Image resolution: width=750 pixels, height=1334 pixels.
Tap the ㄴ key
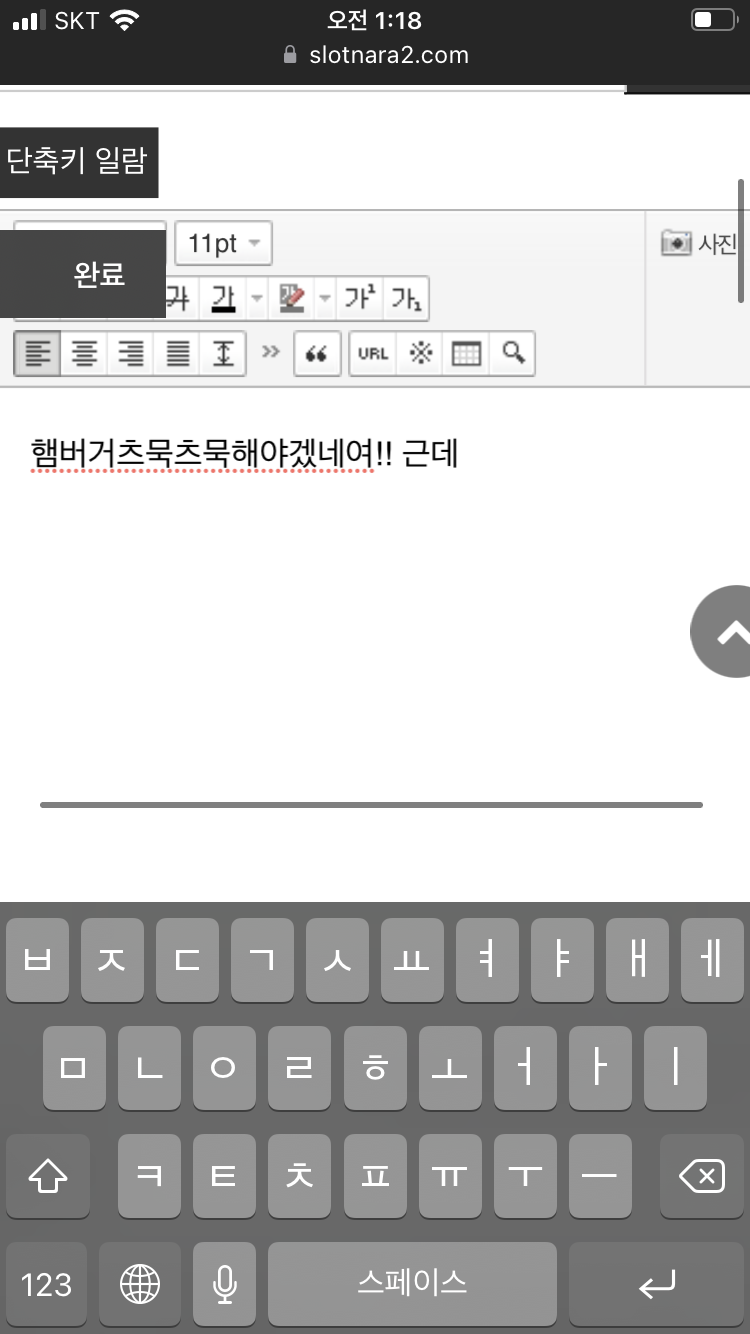(150, 1068)
